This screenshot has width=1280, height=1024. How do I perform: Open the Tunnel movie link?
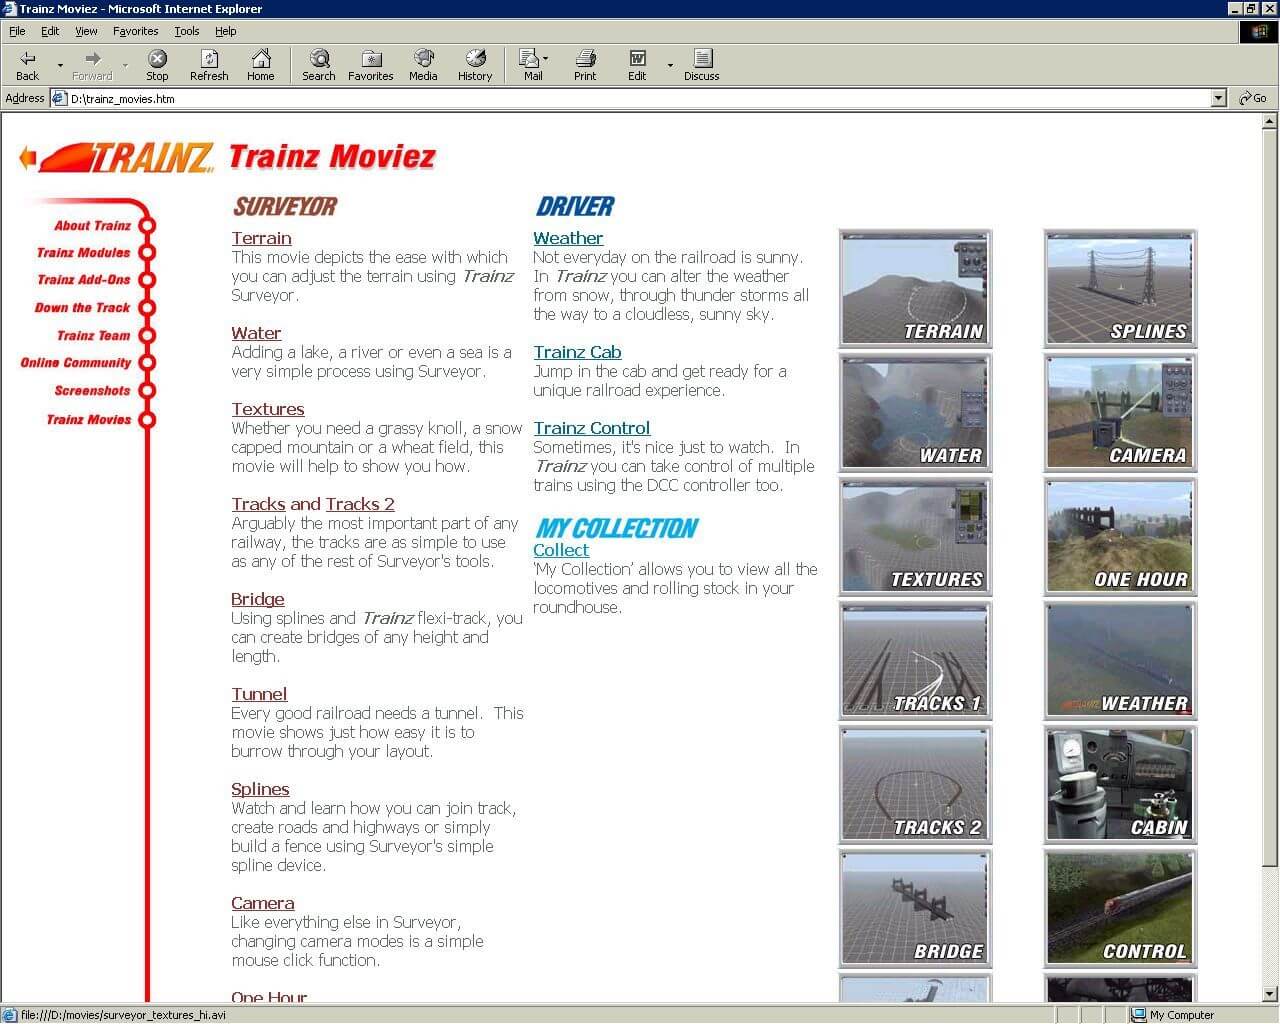(x=259, y=694)
